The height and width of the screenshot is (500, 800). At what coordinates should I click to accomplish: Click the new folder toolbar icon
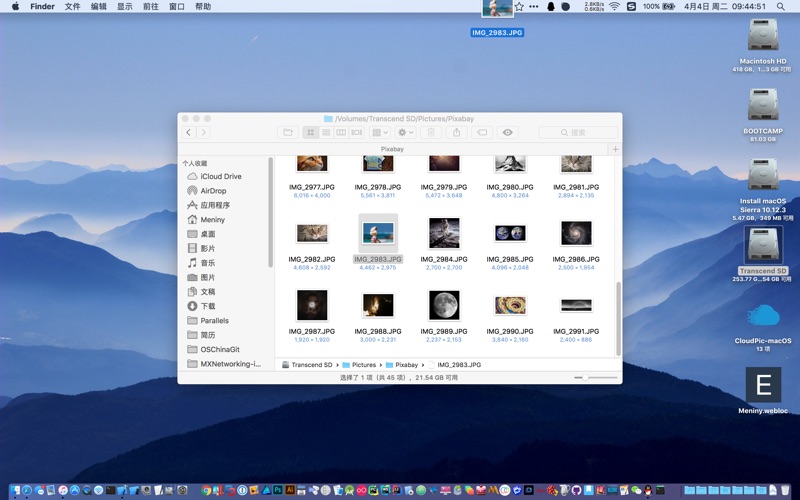288,133
